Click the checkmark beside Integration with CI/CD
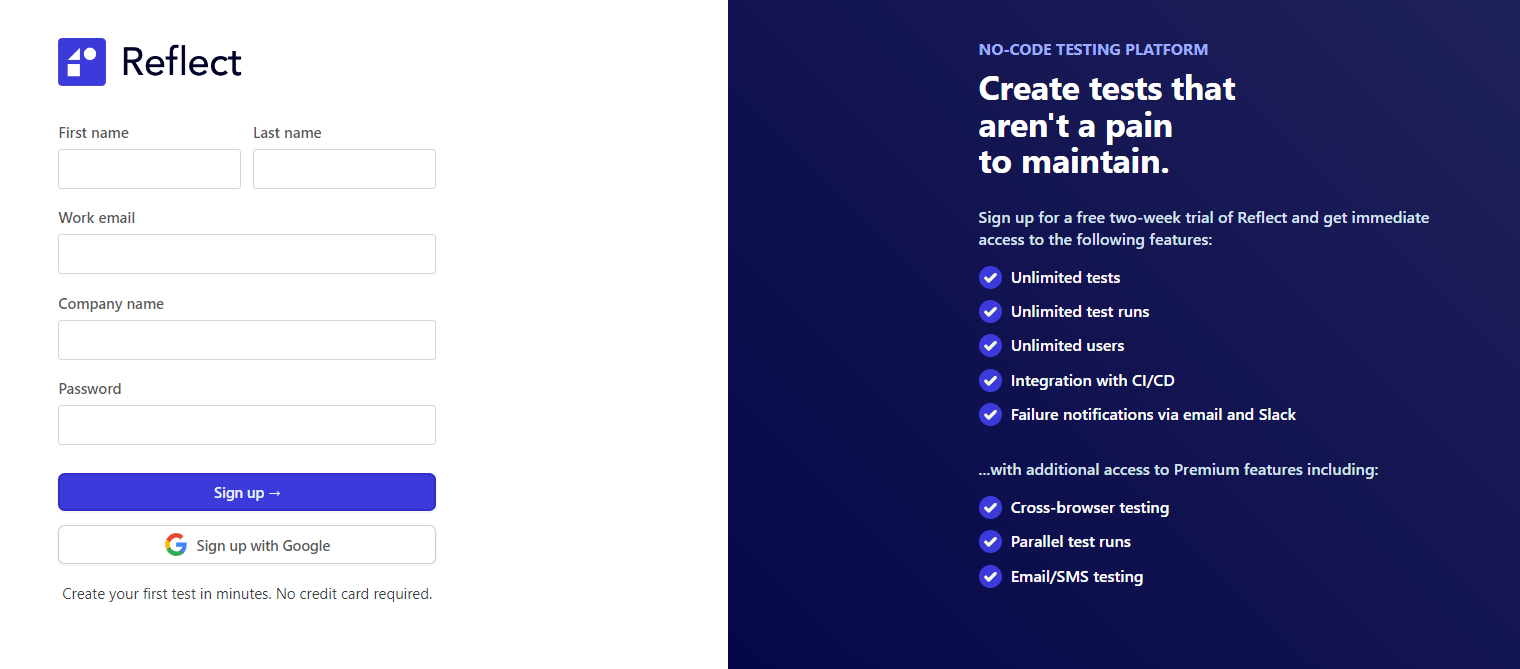Screen dimensions: 1520x669 [990, 380]
